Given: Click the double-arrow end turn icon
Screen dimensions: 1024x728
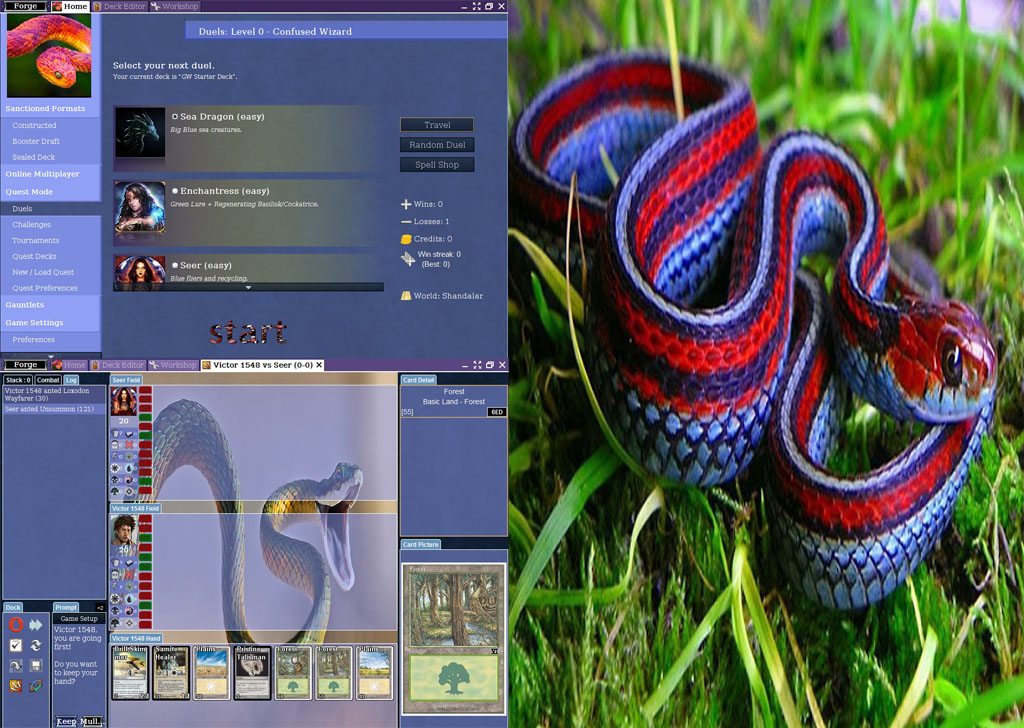Looking at the screenshot, I should (x=36, y=625).
